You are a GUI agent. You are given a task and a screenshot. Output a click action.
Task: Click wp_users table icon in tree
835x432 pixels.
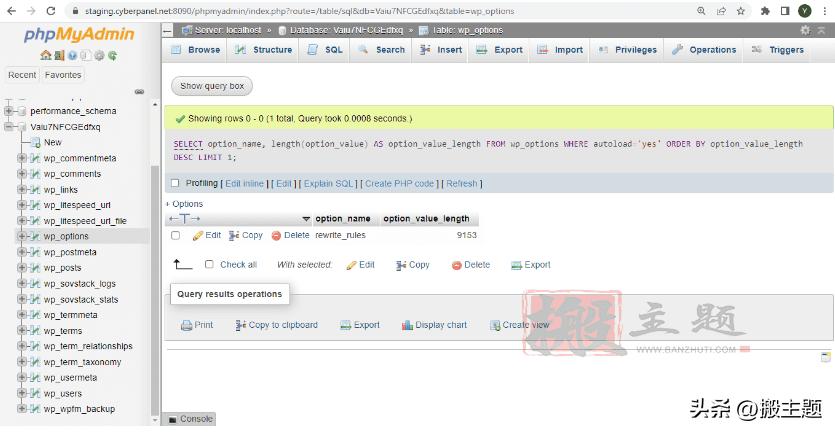point(35,393)
